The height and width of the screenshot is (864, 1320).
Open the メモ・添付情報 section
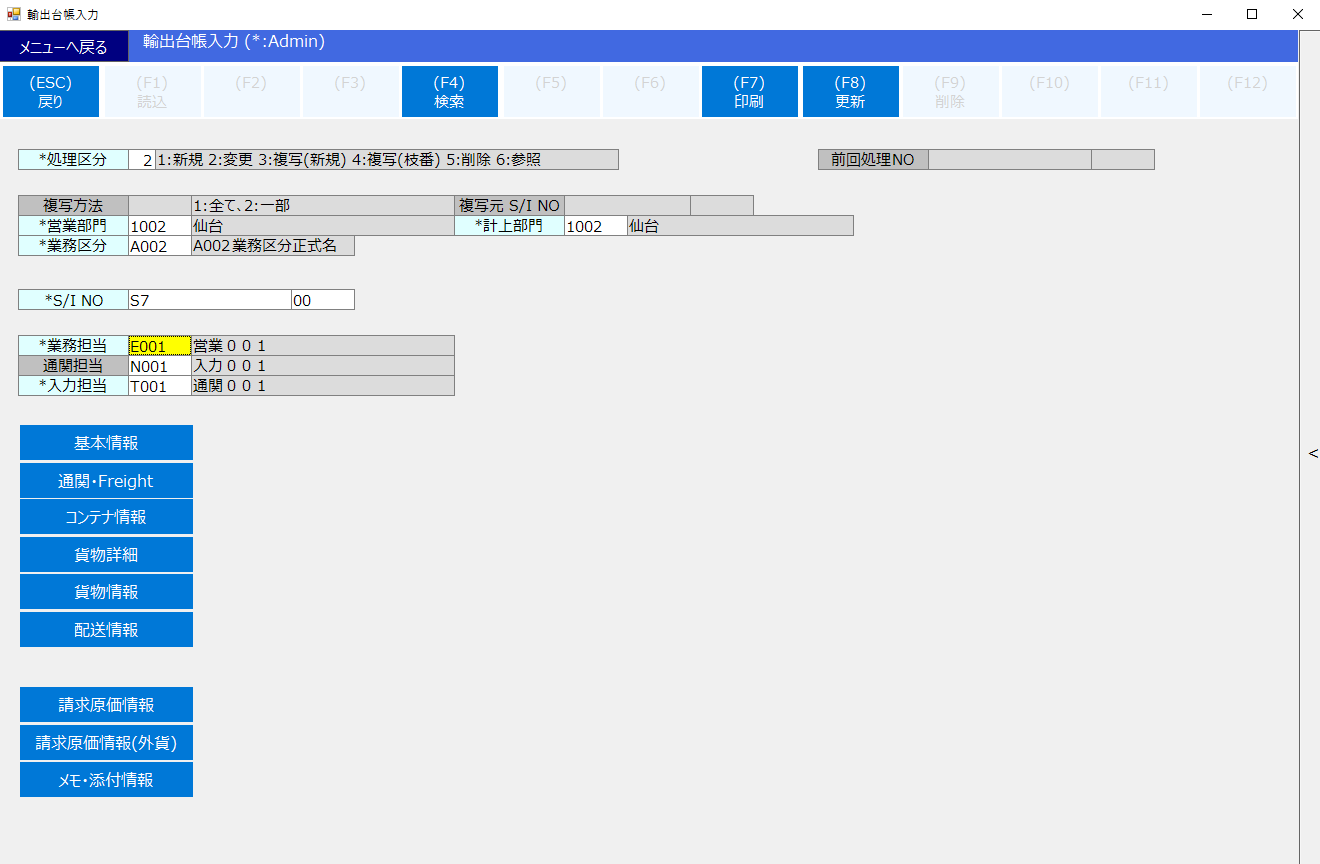(x=106, y=780)
